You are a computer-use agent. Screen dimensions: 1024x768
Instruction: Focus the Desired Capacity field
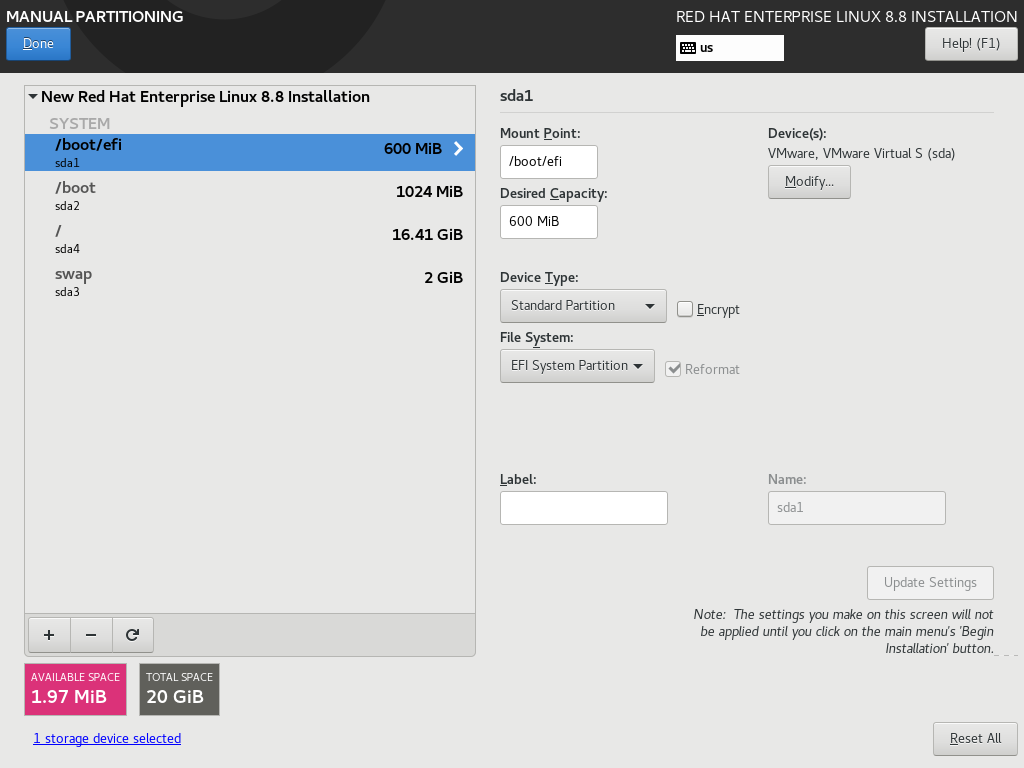click(549, 221)
